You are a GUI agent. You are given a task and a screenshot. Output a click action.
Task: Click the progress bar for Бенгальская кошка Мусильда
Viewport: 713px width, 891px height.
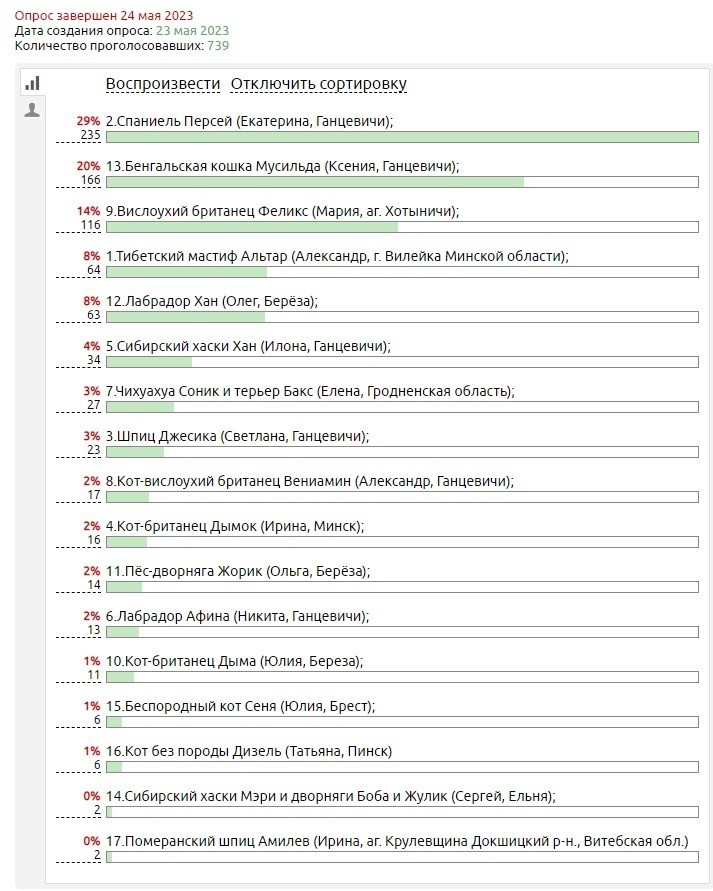click(x=402, y=182)
